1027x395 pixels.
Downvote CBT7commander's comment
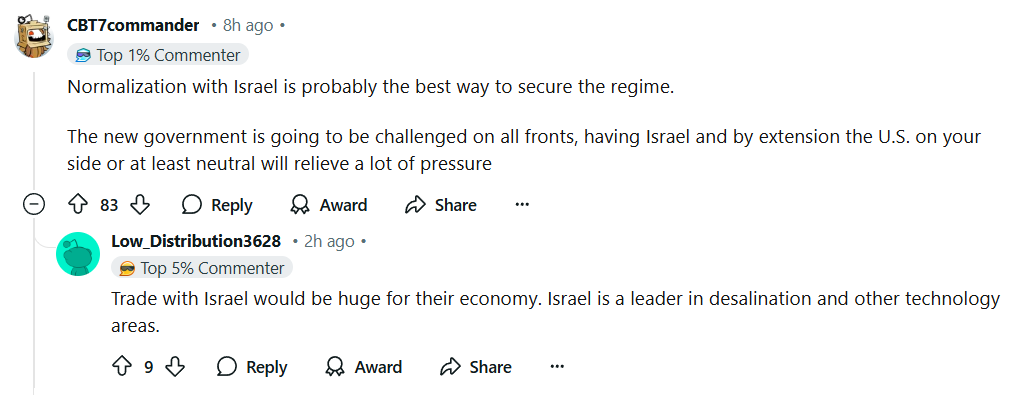click(140, 205)
